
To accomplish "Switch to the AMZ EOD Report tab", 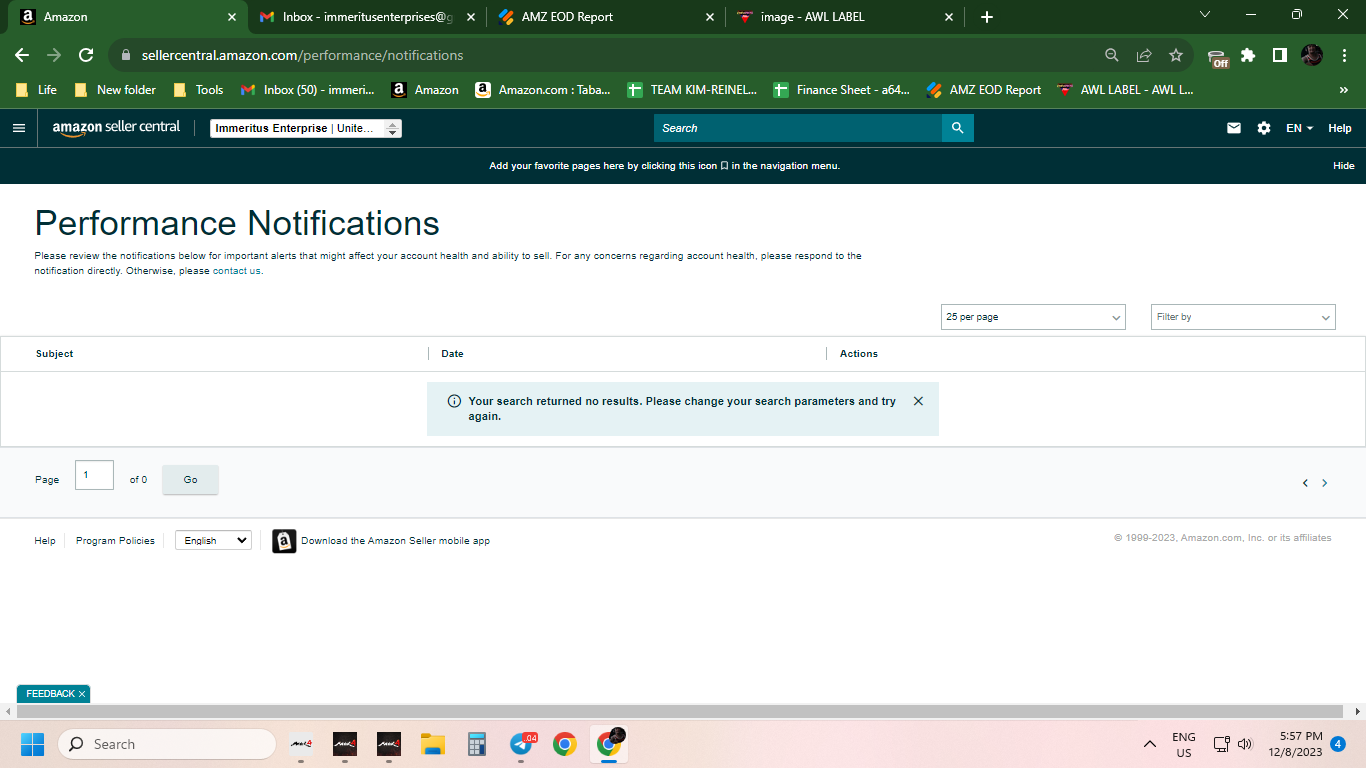I will pyautogui.click(x=606, y=17).
